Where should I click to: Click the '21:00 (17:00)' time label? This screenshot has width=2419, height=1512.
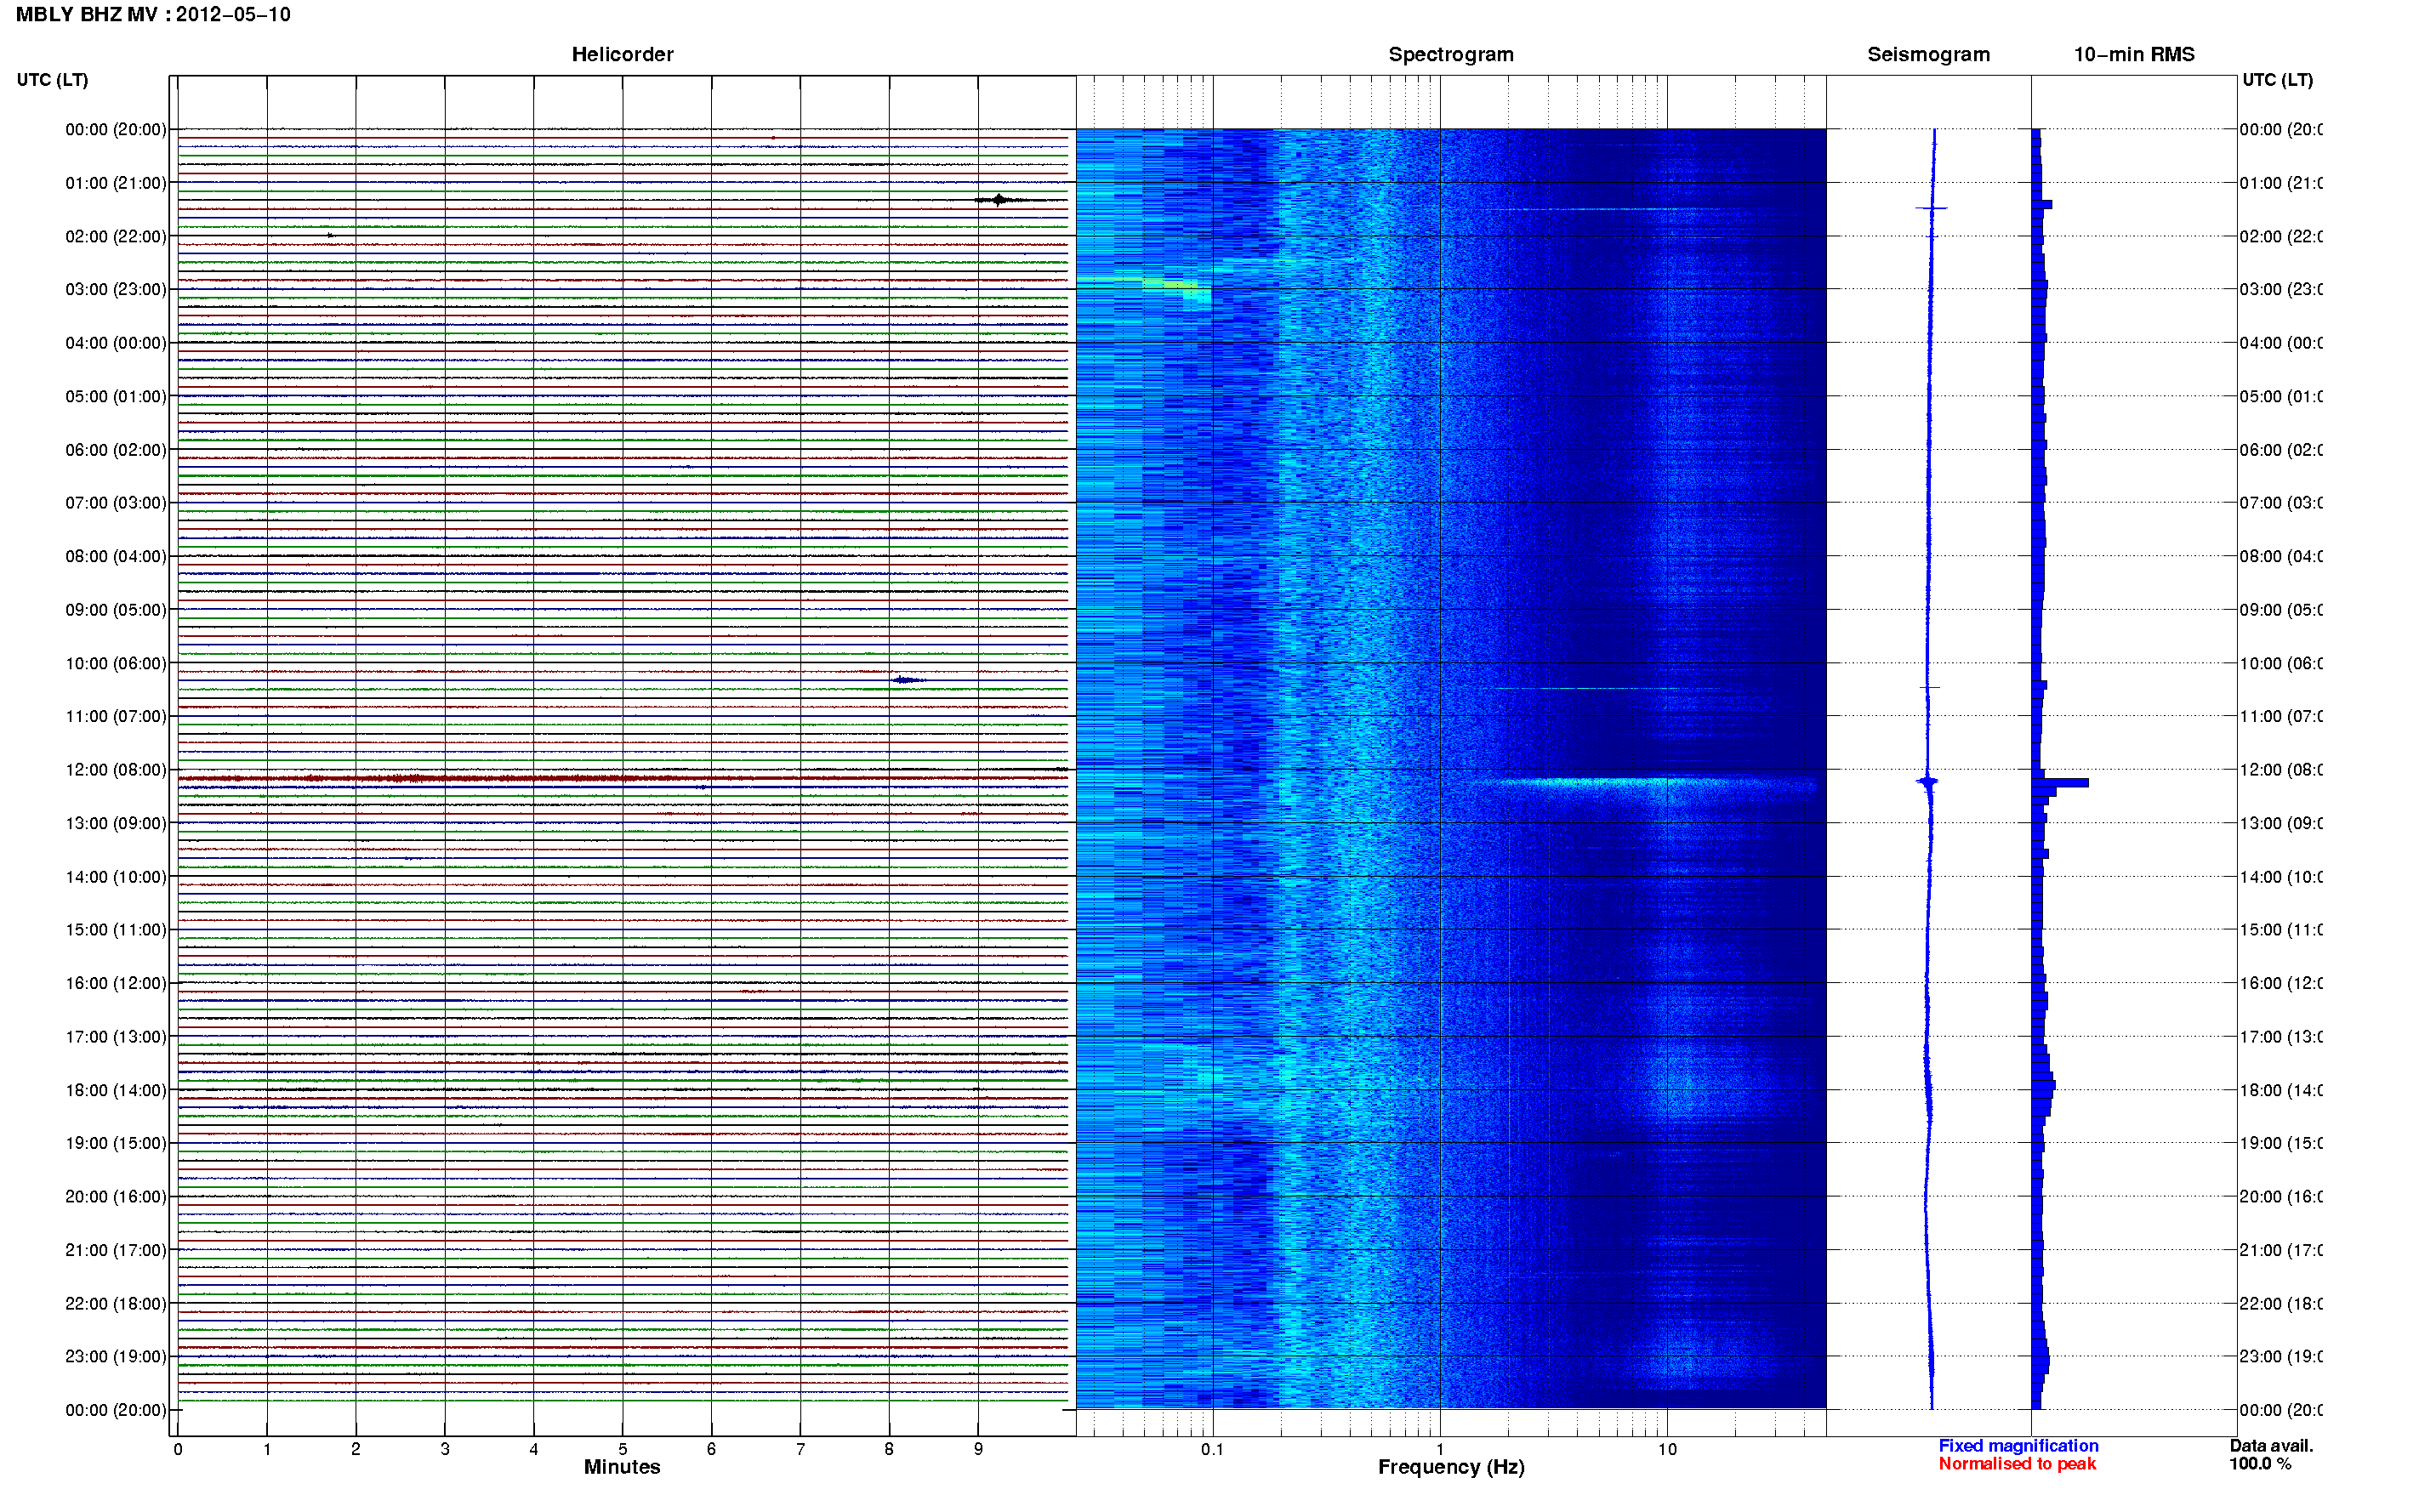(116, 1251)
